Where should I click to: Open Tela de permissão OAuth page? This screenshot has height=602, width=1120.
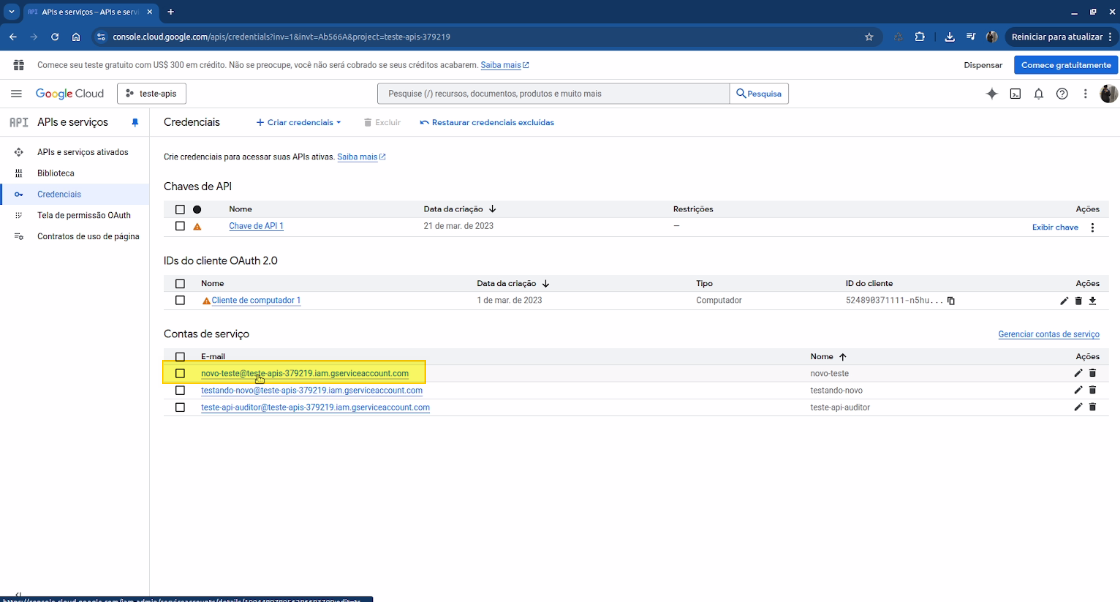84,215
